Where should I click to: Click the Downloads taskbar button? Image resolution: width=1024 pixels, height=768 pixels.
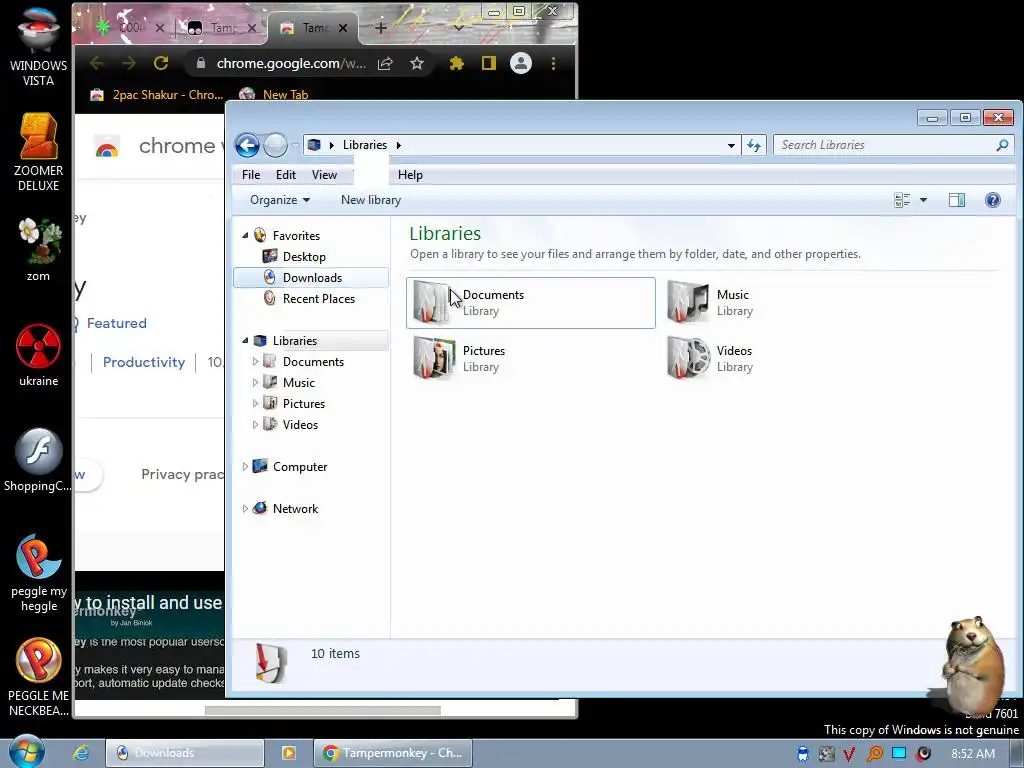click(185, 753)
